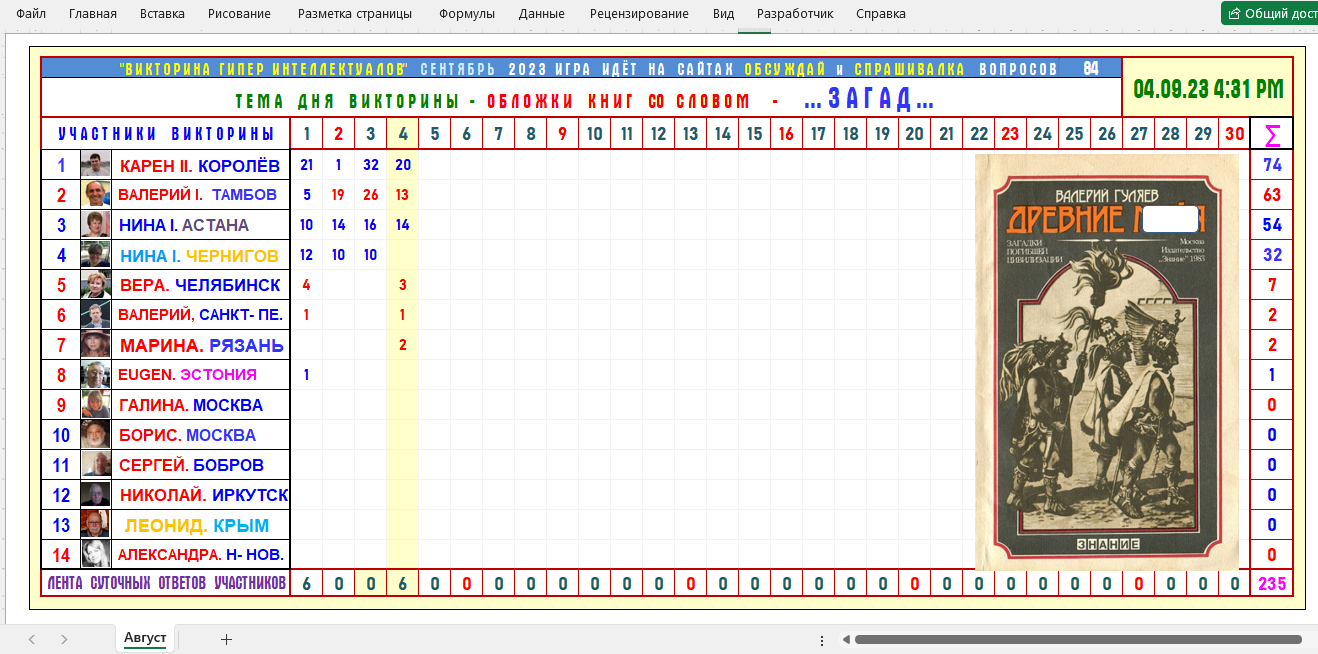
Task: Click avatar photo of Нина I. Чернигов
Action: point(96,255)
